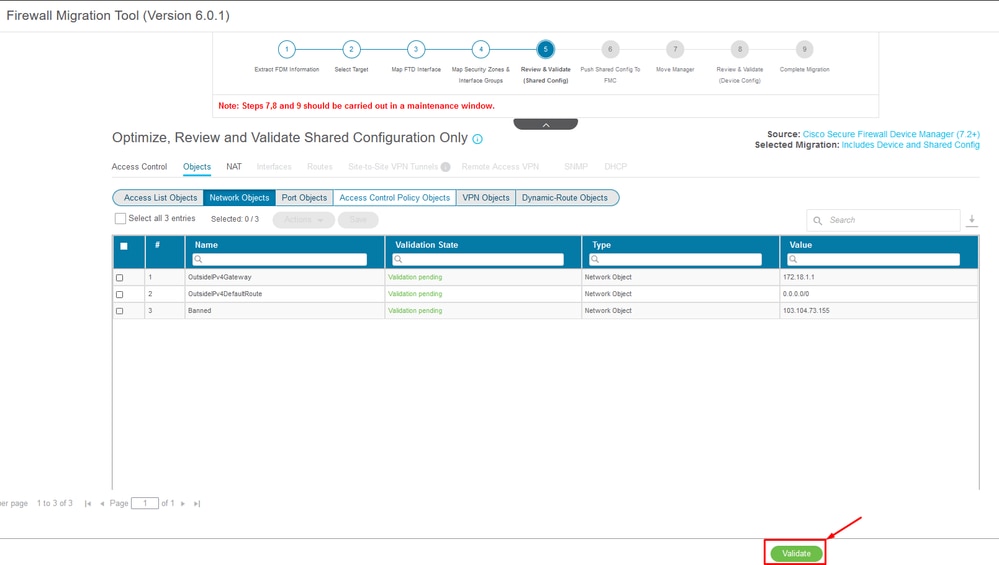Click Validation pending in Banned row
The height and width of the screenshot is (565, 999).
415,311
